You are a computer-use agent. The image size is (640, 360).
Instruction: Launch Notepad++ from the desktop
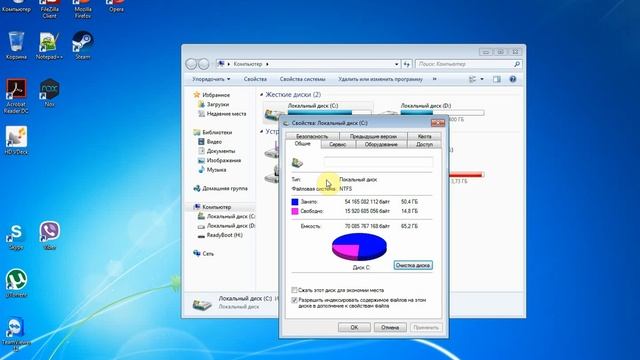pos(49,45)
